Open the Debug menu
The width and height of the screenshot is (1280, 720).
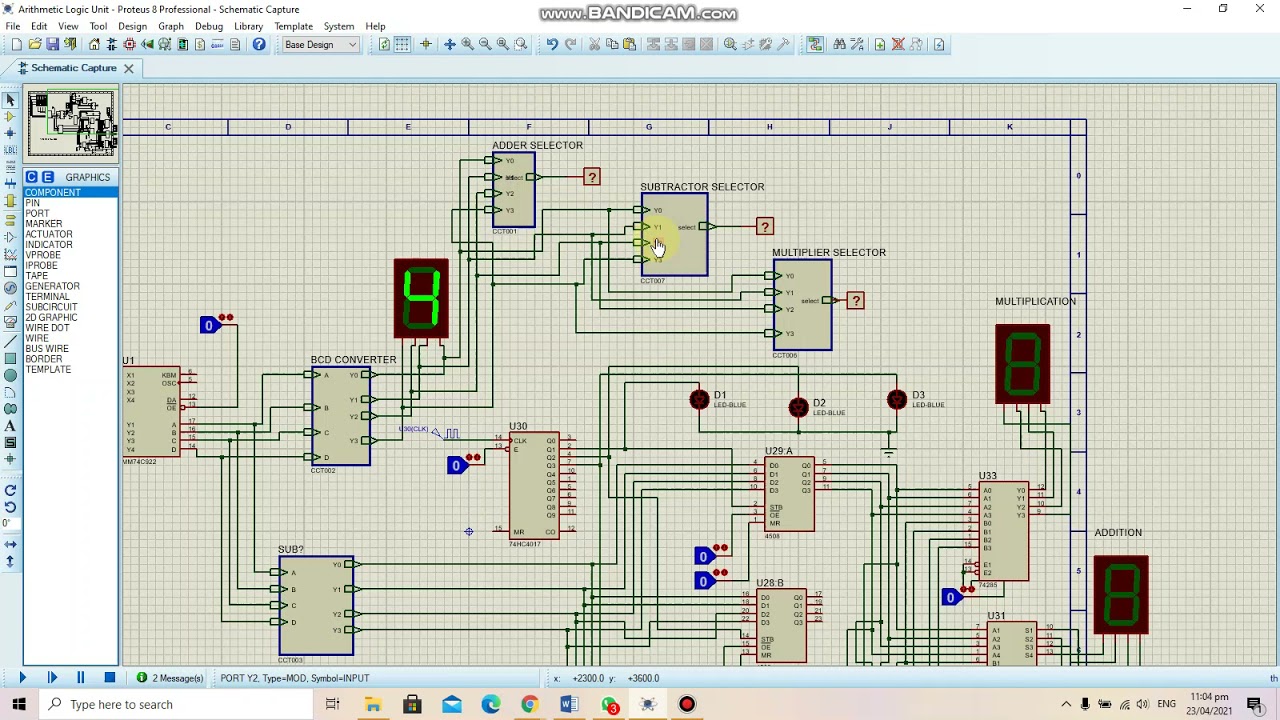click(x=209, y=26)
